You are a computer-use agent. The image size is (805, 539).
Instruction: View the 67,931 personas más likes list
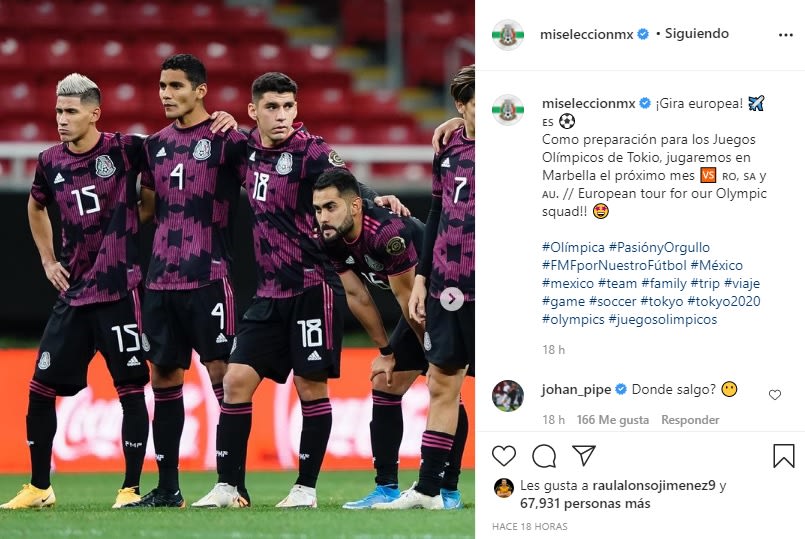[x=585, y=504]
